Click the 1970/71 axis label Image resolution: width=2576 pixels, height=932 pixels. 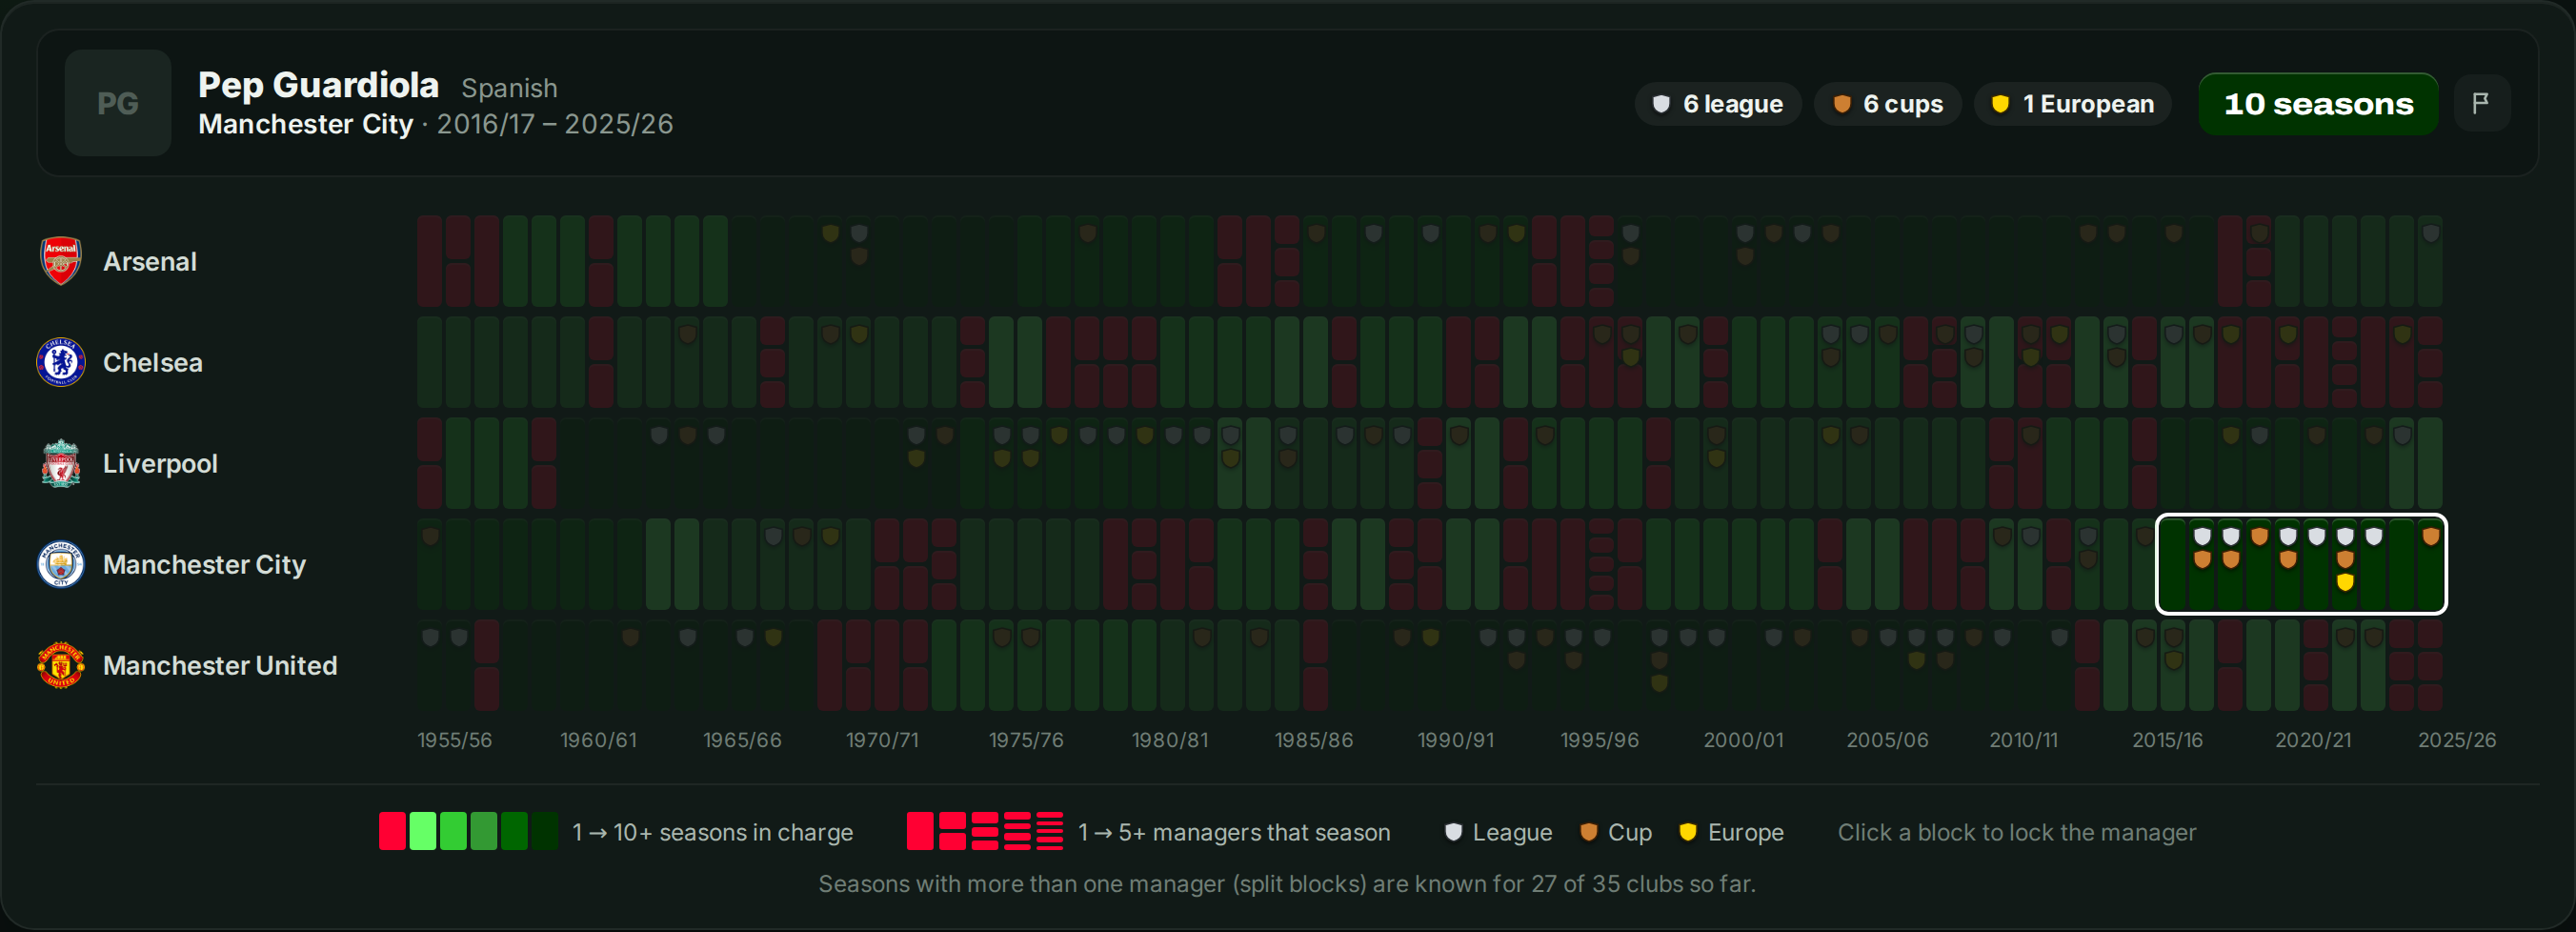point(882,740)
